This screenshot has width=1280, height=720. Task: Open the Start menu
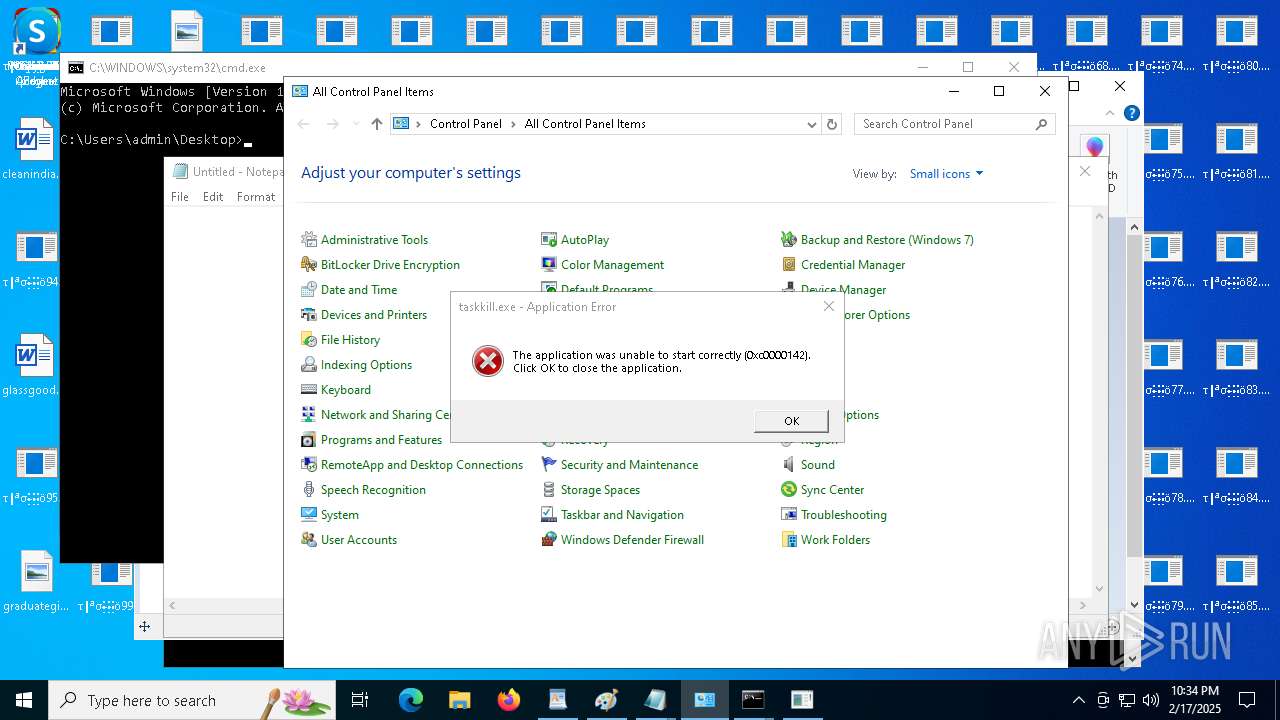click(24, 700)
